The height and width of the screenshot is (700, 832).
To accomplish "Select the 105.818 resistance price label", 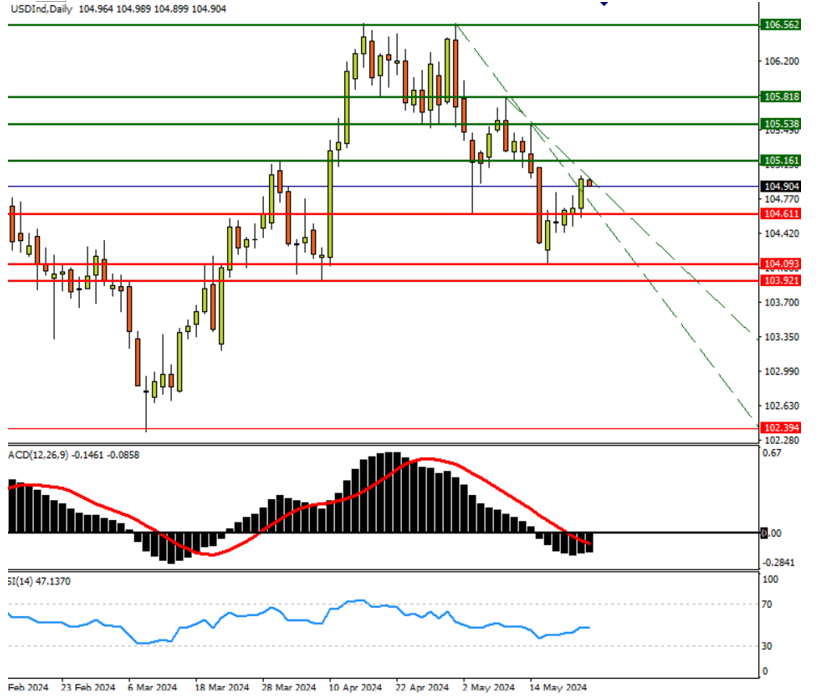I will pos(779,97).
